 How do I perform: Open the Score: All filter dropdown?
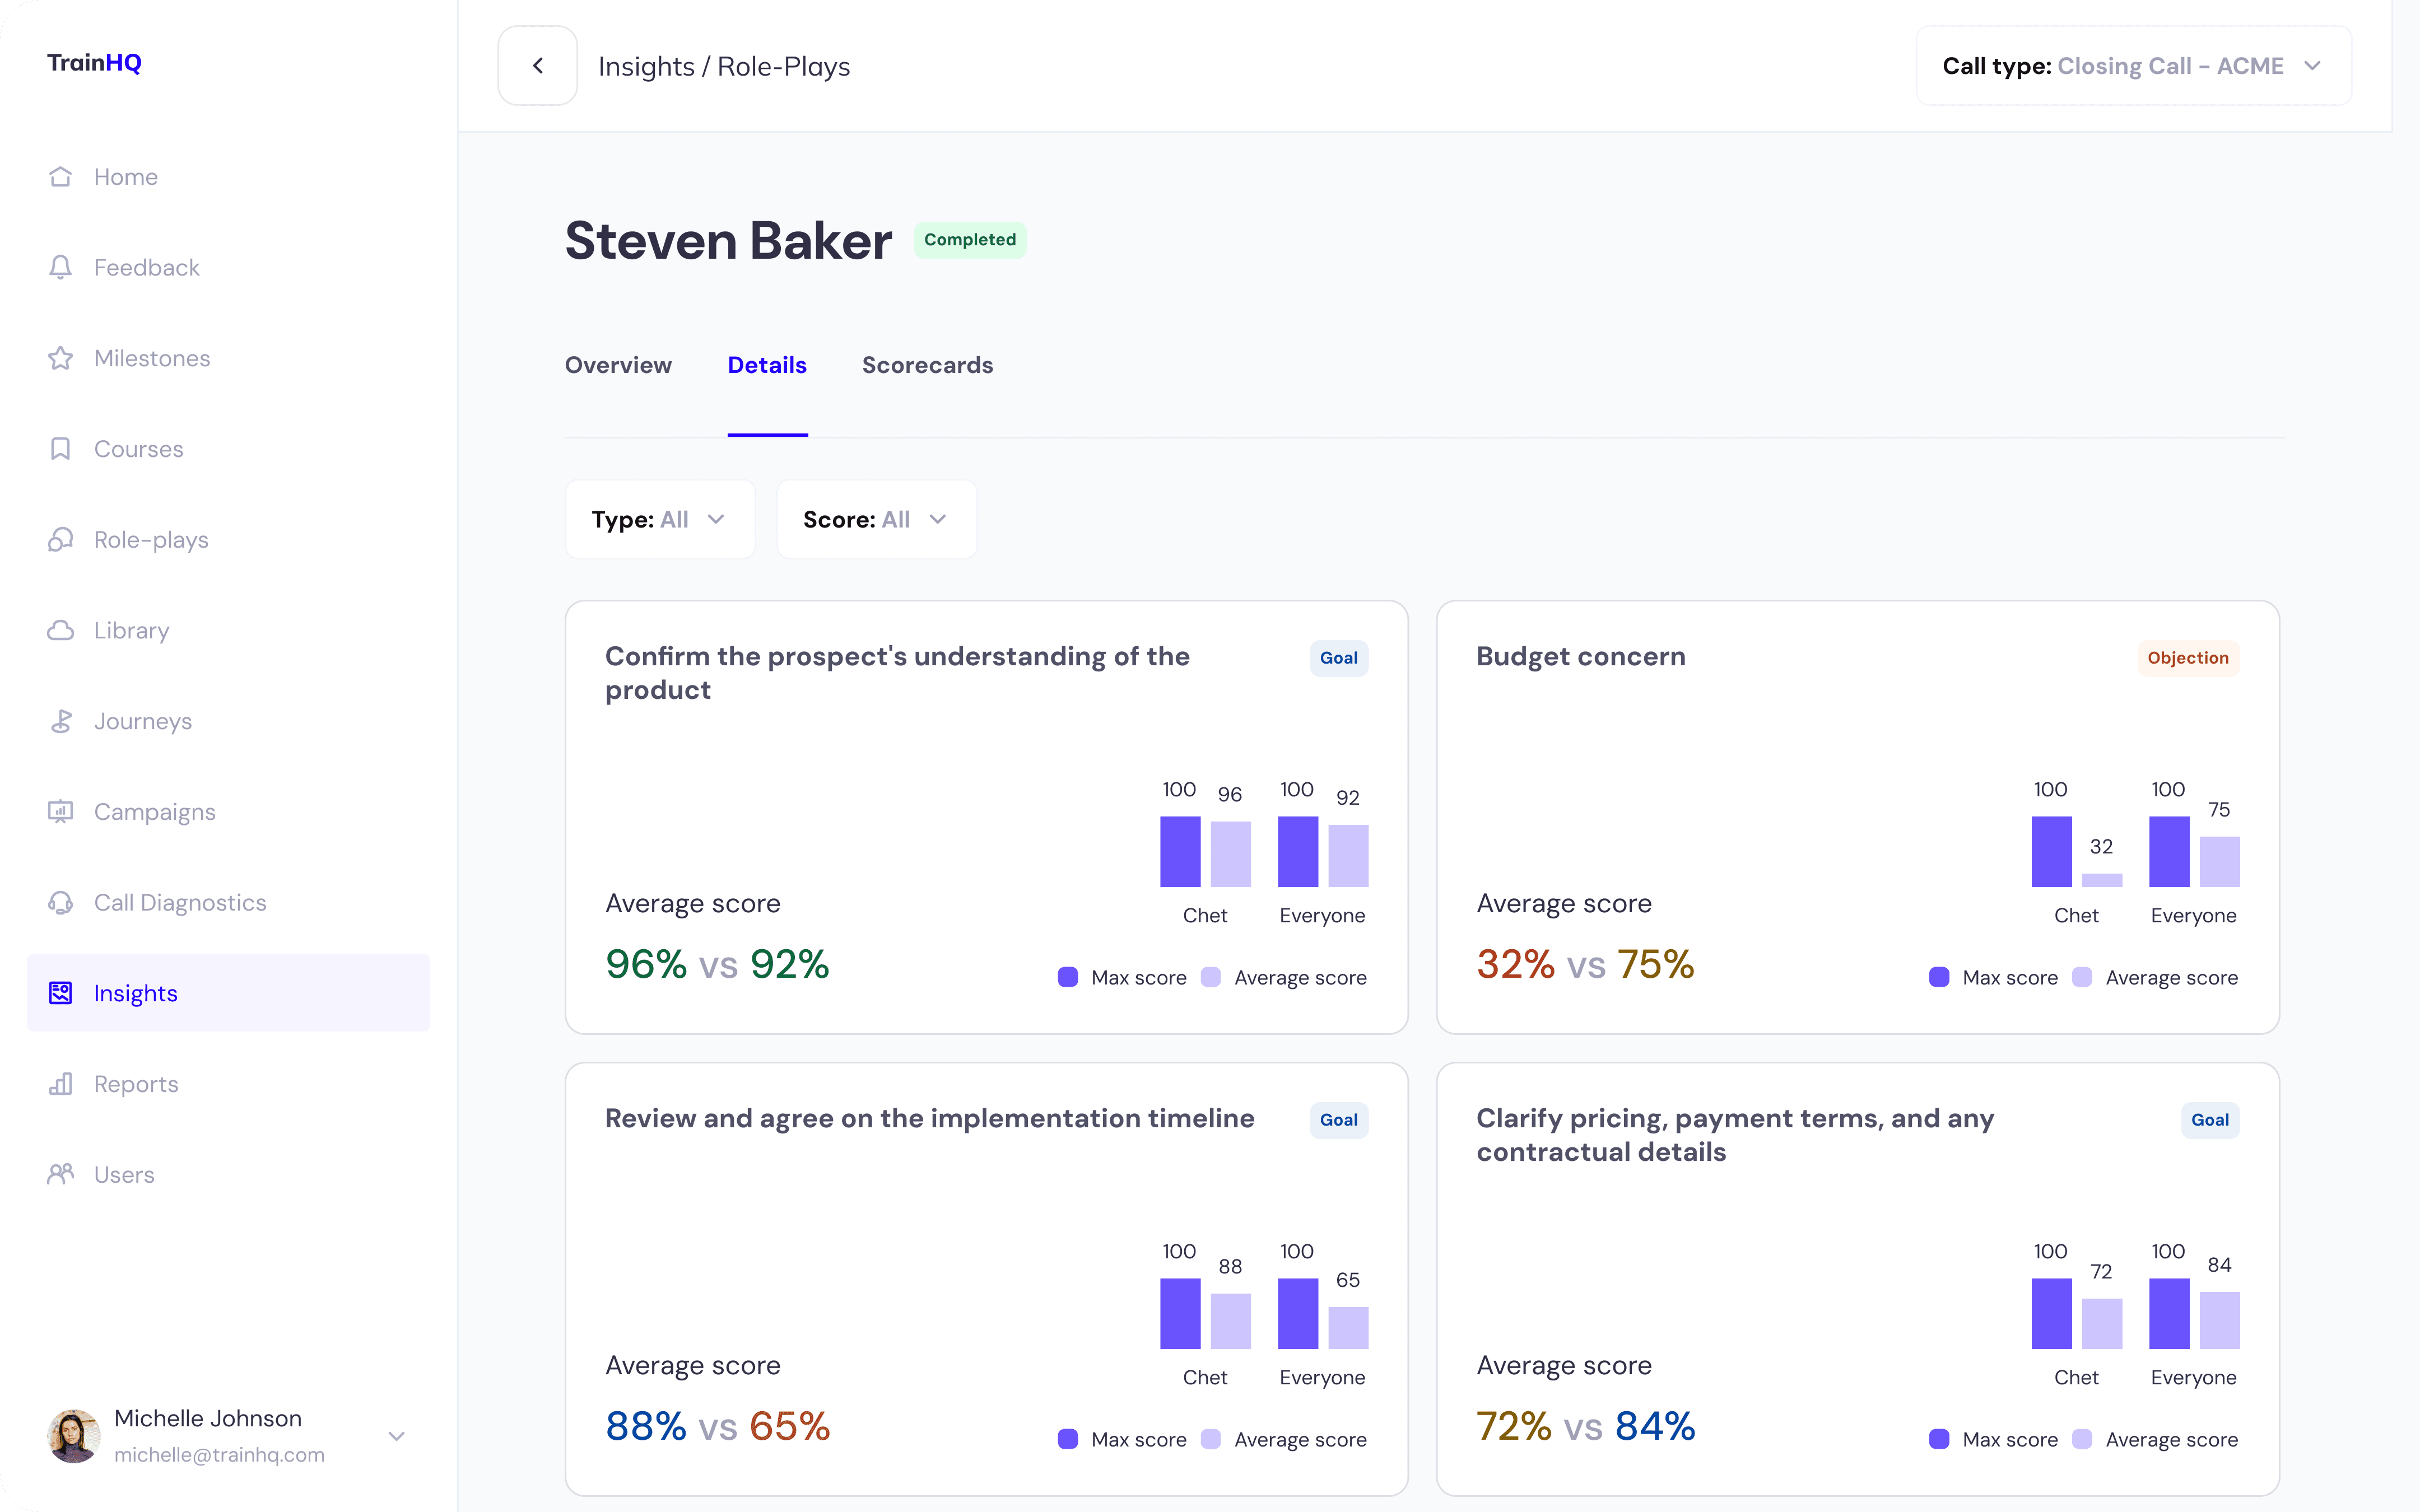(x=876, y=519)
